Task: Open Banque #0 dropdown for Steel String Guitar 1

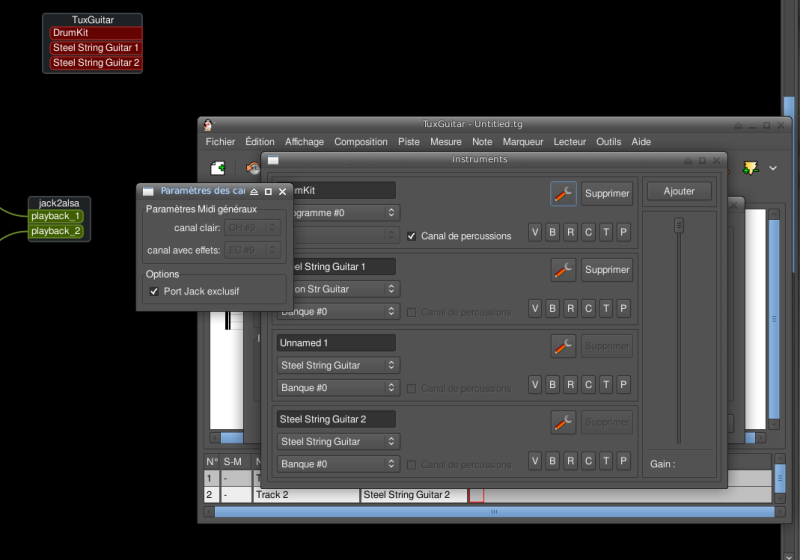Action: click(x=339, y=312)
